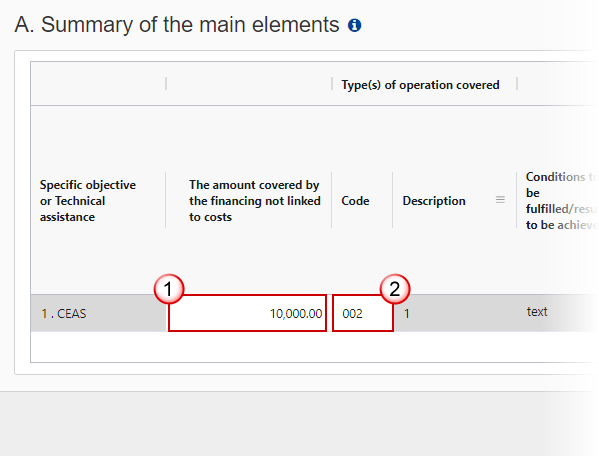This screenshot has width=599, height=470.
Task: Click the red callout marker 1
Action: pos(169,289)
